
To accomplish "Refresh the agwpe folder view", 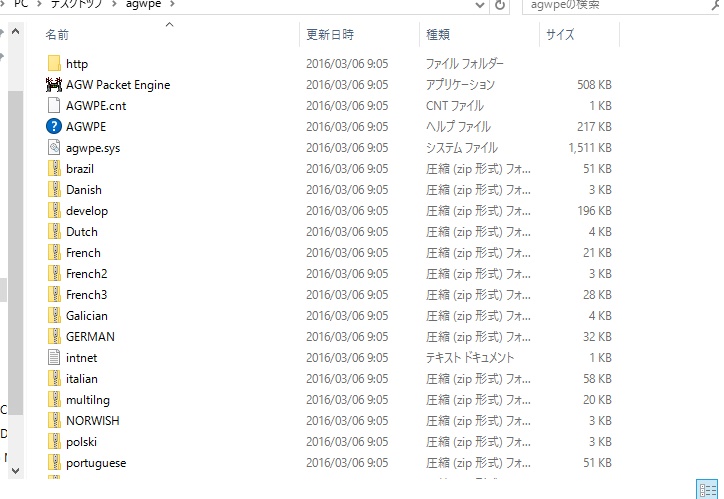I will point(500,5).
